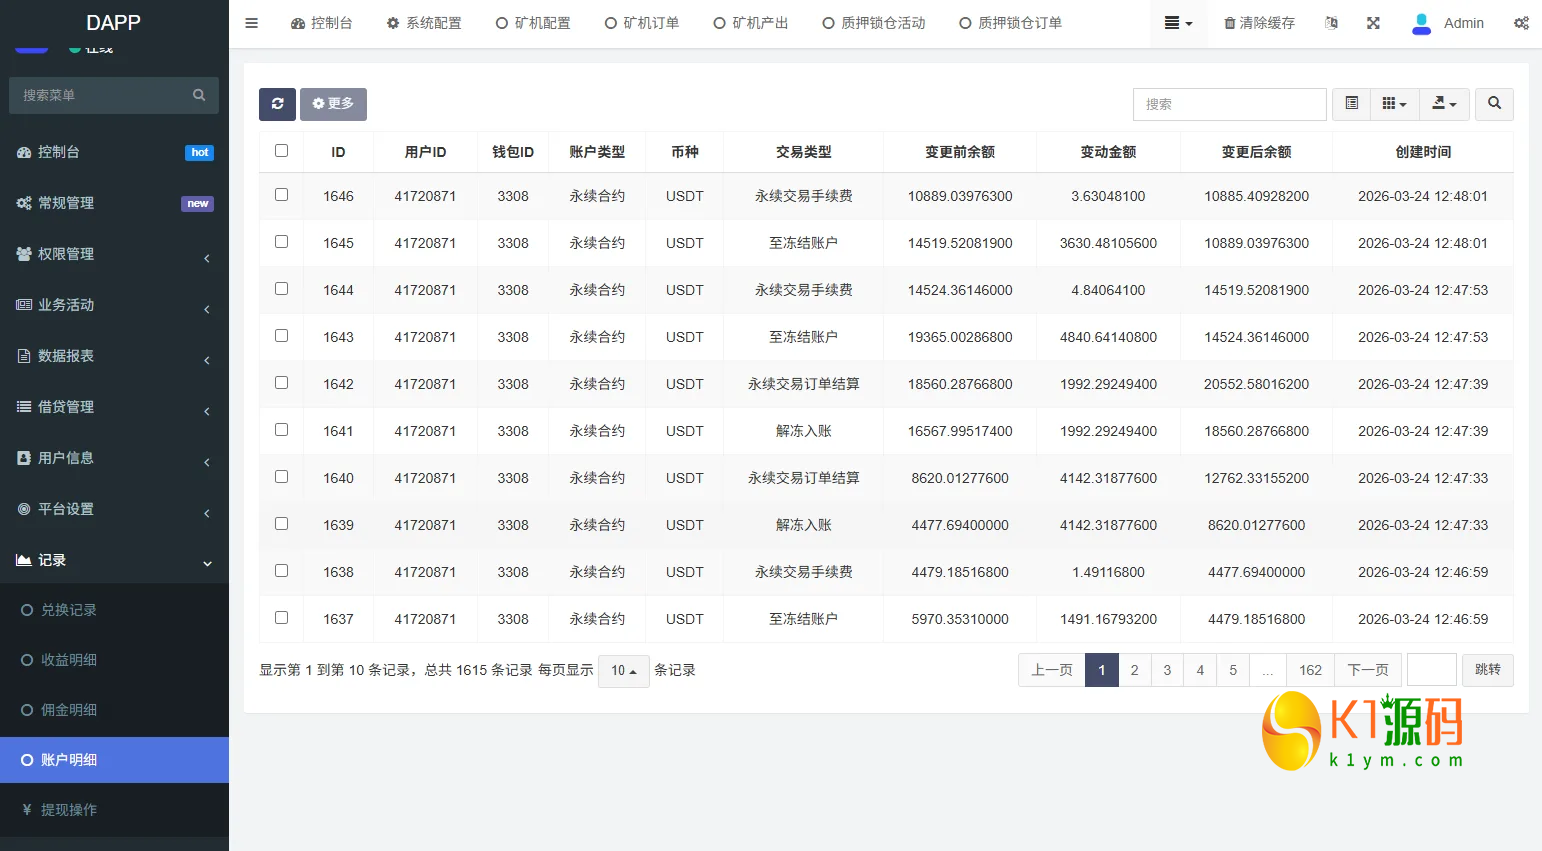The height and width of the screenshot is (851, 1542).
Task: Click the language switch icon in top bar
Action: click(1331, 23)
